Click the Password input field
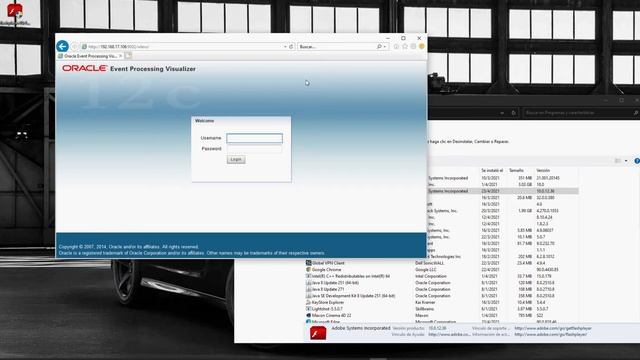This screenshot has width=640, height=360. pos(254,149)
